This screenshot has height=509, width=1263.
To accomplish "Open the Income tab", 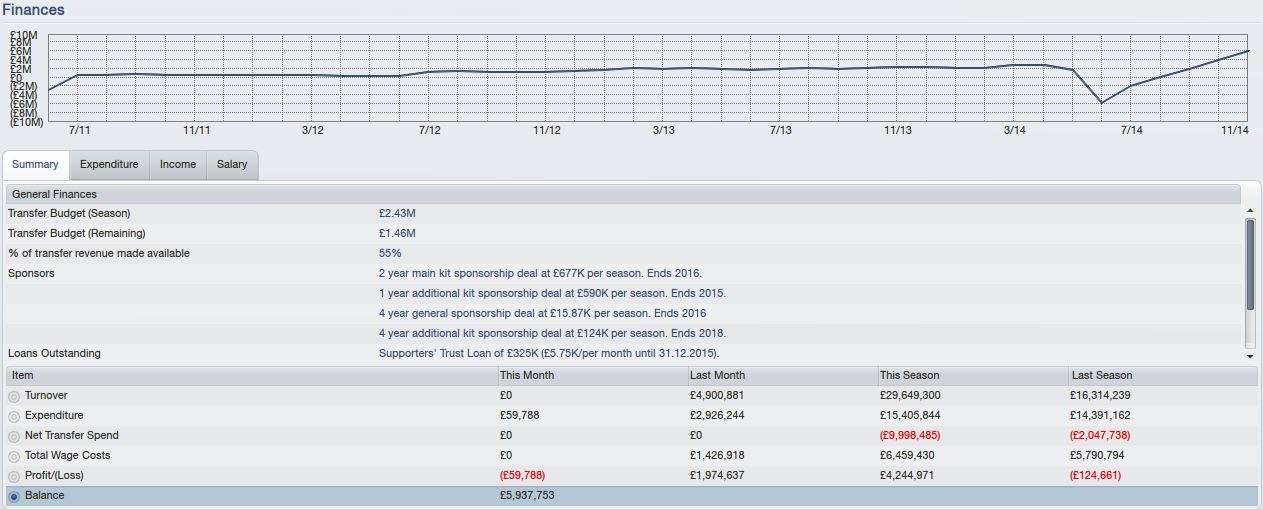I will [x=178, y=165].
